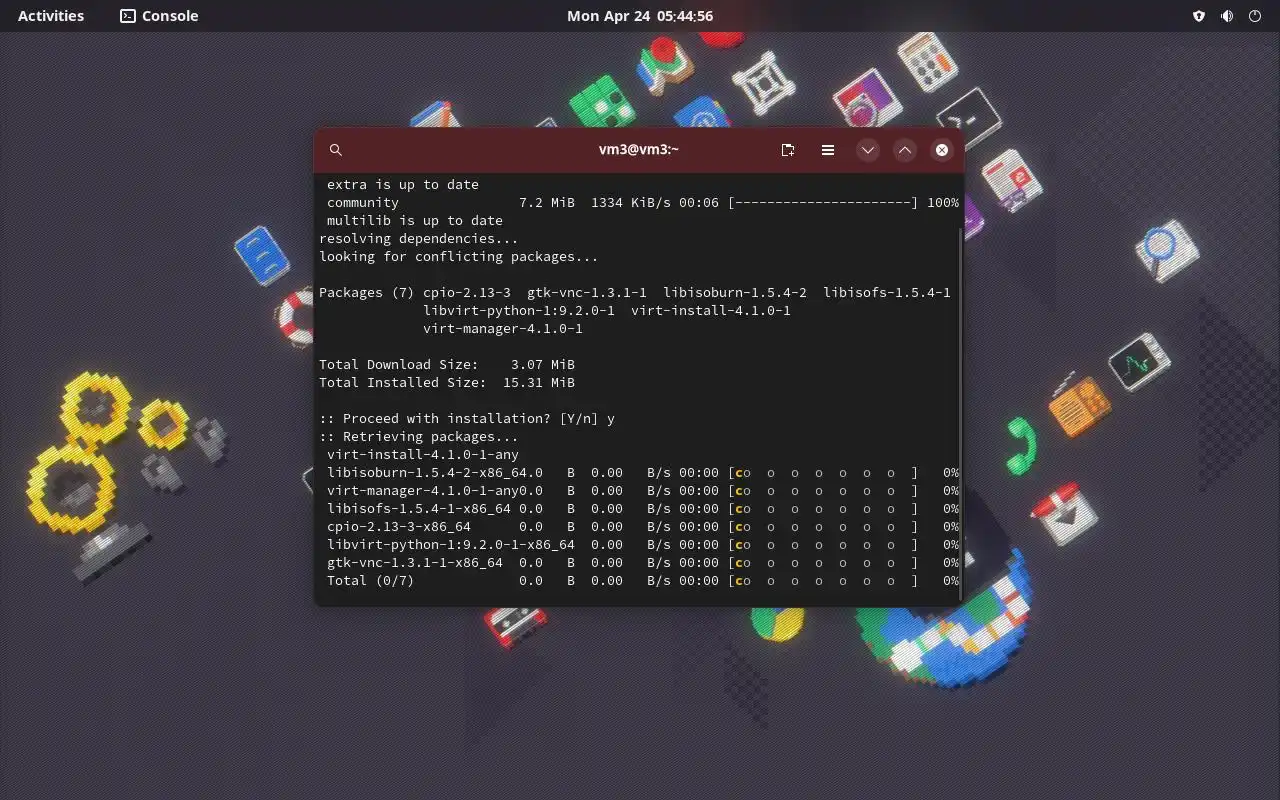The image size is (1280, 800).
Task: Close the Console window
Action: coord(942,150)
